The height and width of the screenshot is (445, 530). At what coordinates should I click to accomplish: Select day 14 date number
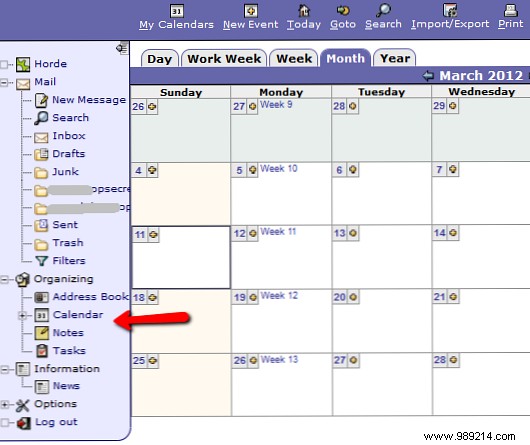point(440,233)
